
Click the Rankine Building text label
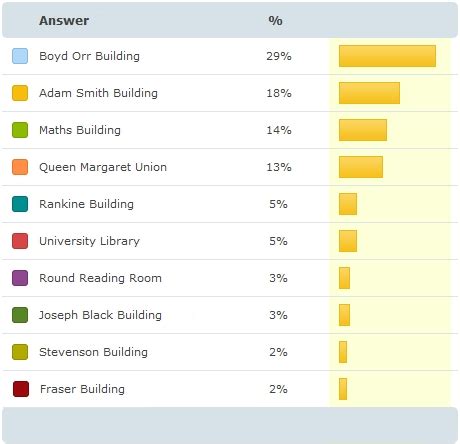pyautogui.click(x=86, y=204)
